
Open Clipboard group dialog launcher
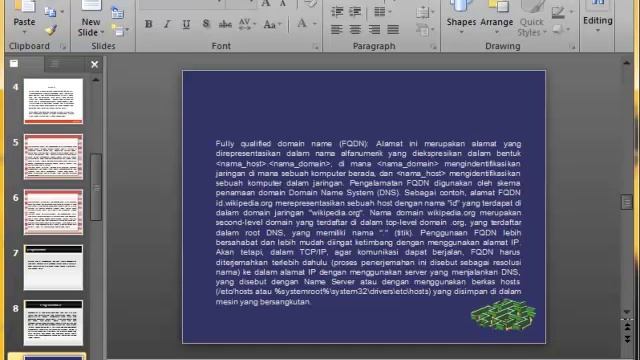[x=63, y=47]
